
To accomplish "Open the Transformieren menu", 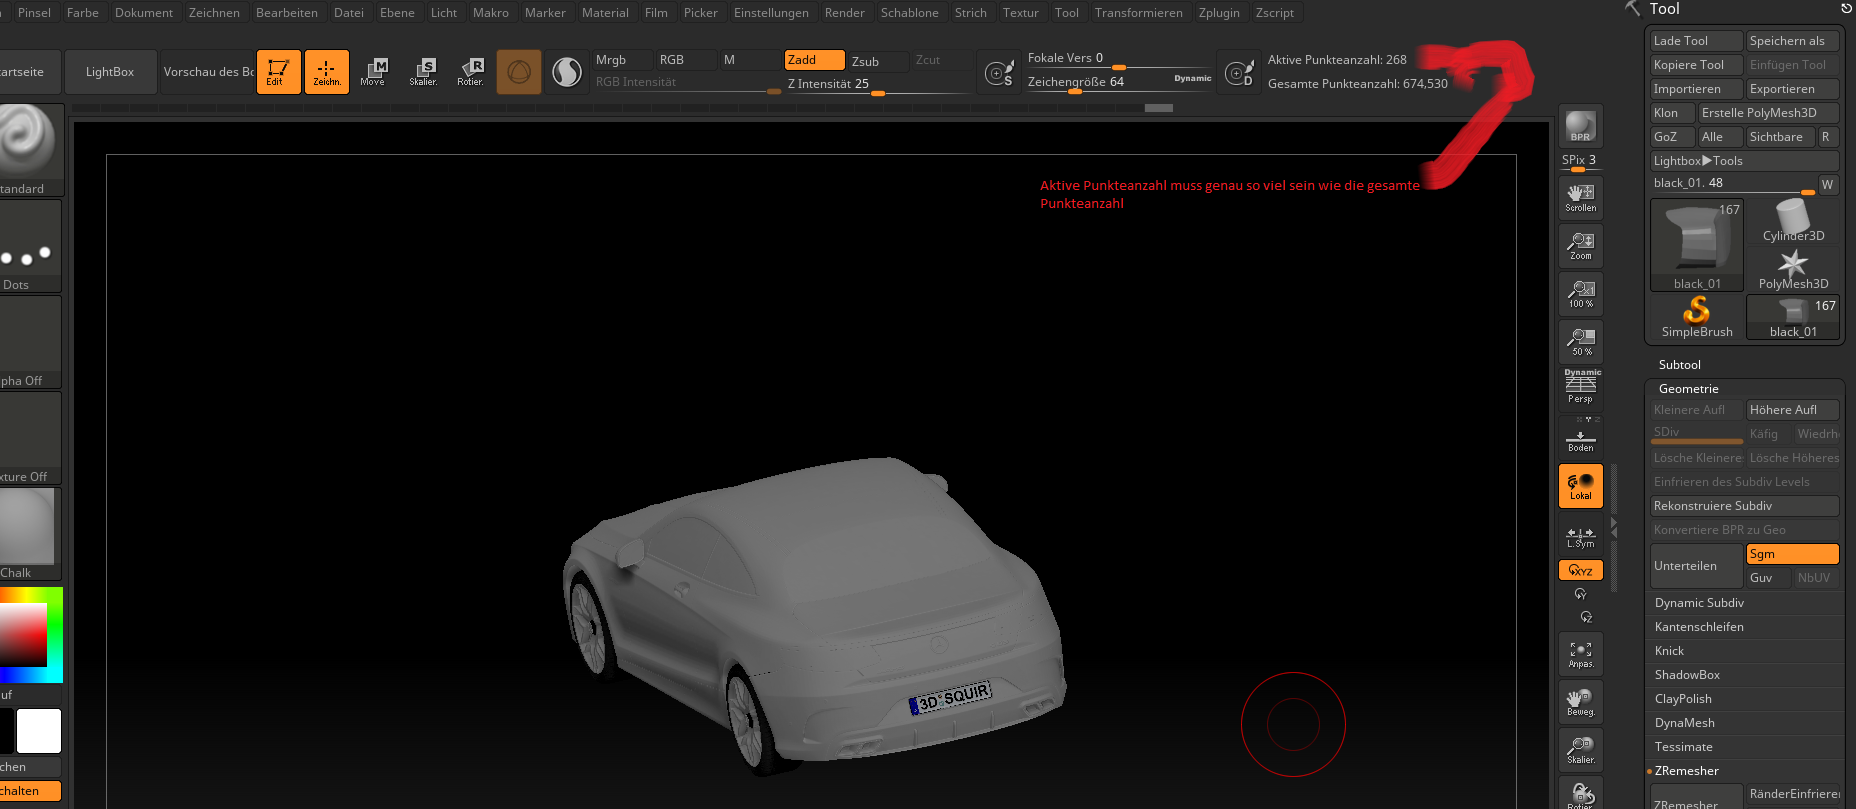I will [1138, 12].
